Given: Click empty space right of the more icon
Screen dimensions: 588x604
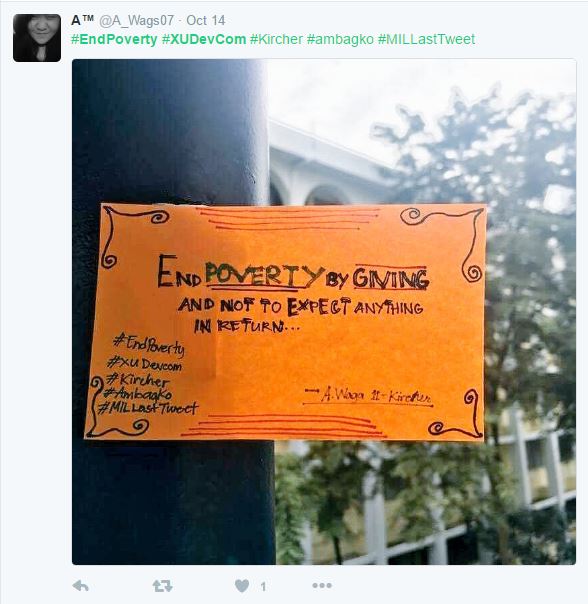Looking at the screenshot, I should (x=455, y=586).
